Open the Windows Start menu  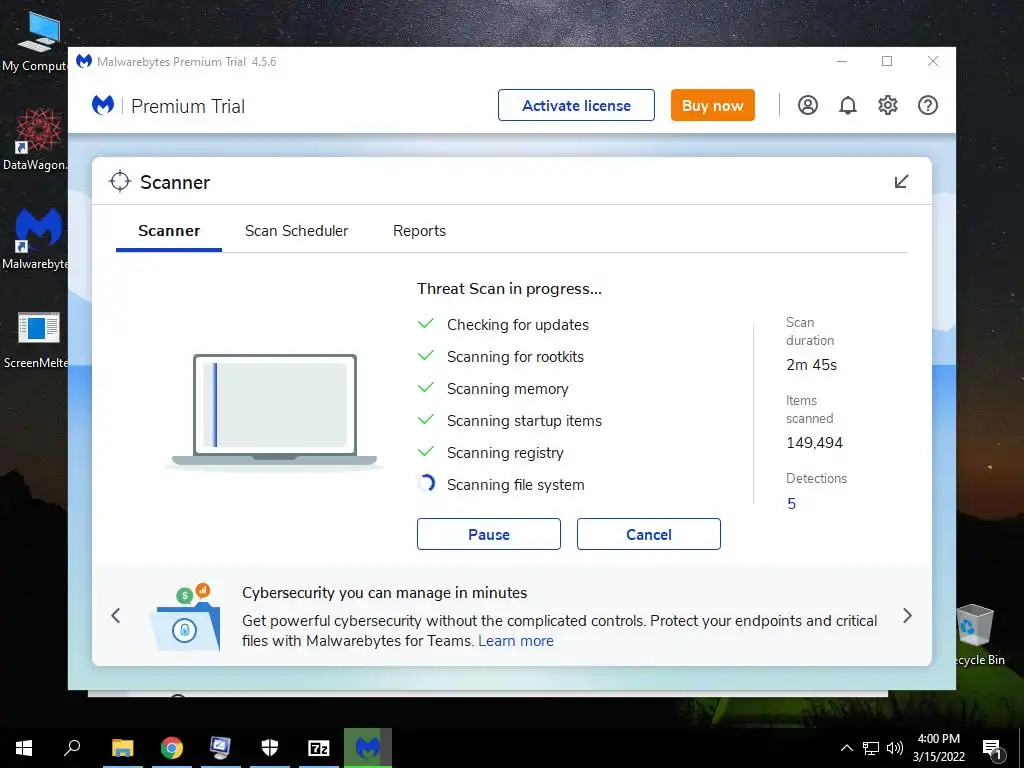(x=24, y=748)
